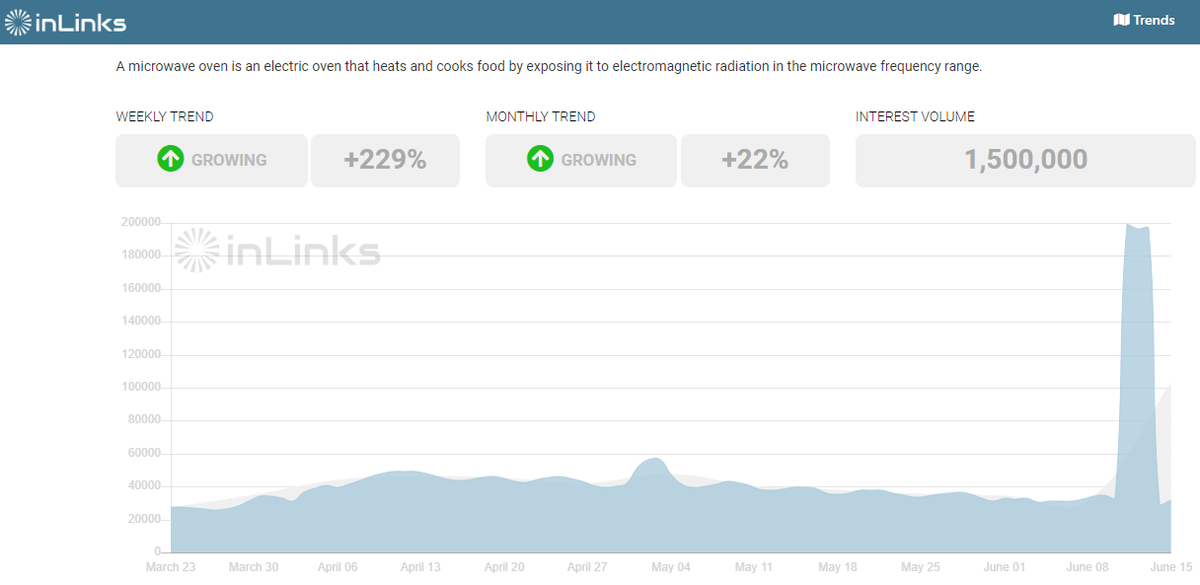Click the inLinks logo in header

pos(66,21)
